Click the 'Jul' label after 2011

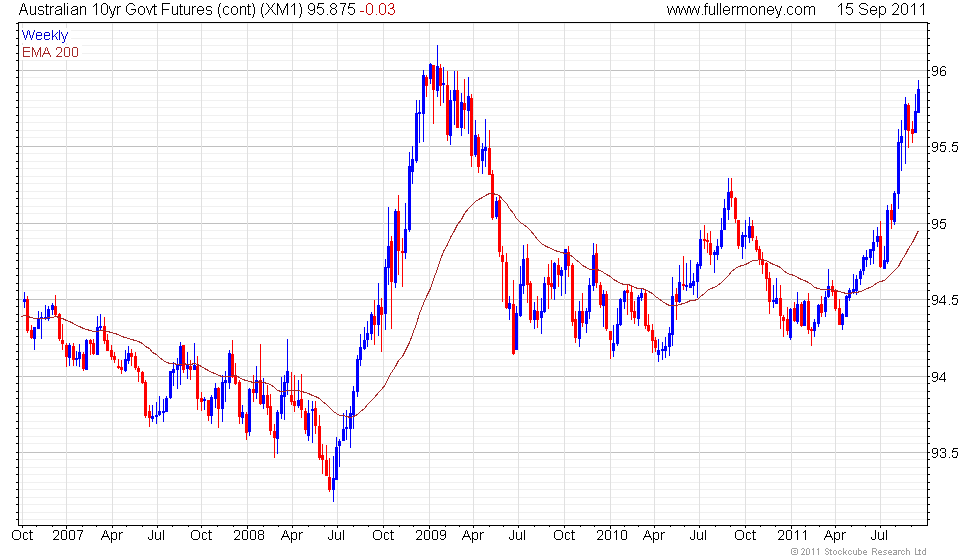879,536
